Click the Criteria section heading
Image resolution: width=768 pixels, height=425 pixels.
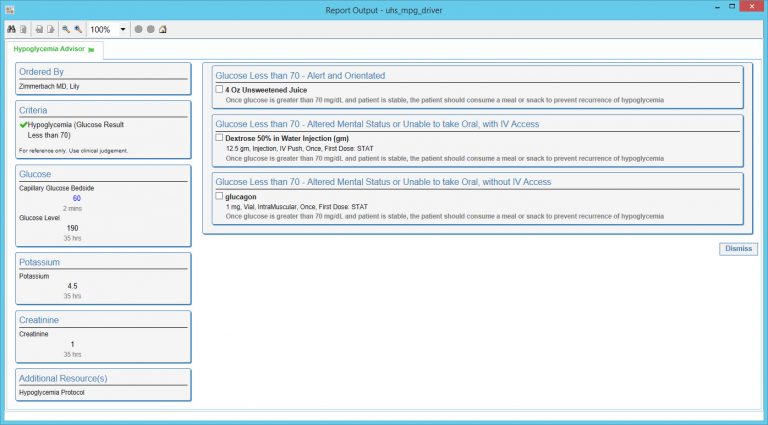(33, 110)
